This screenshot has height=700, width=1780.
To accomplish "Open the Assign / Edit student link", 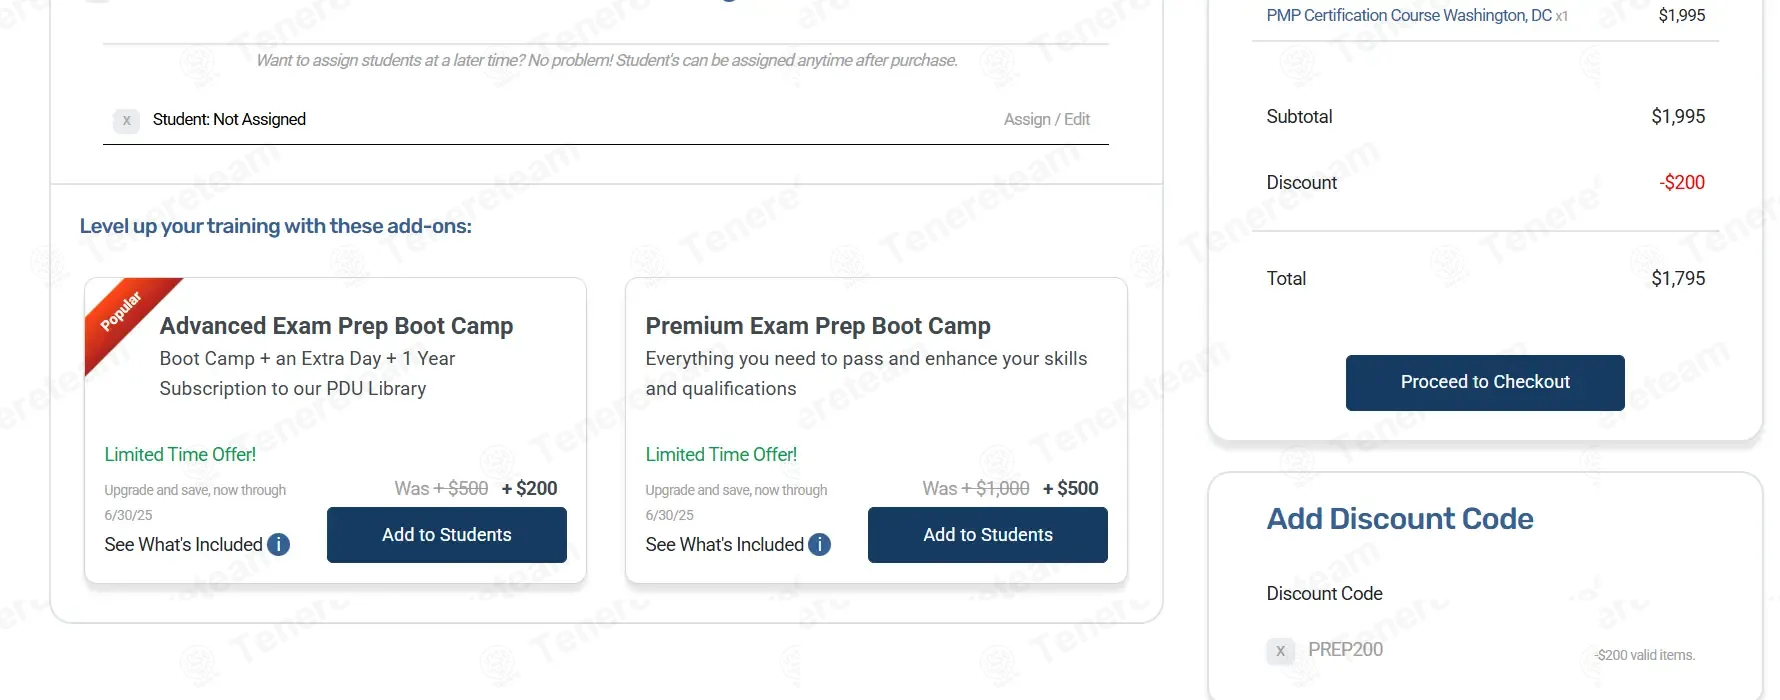I will click(x=1046, y=120).
